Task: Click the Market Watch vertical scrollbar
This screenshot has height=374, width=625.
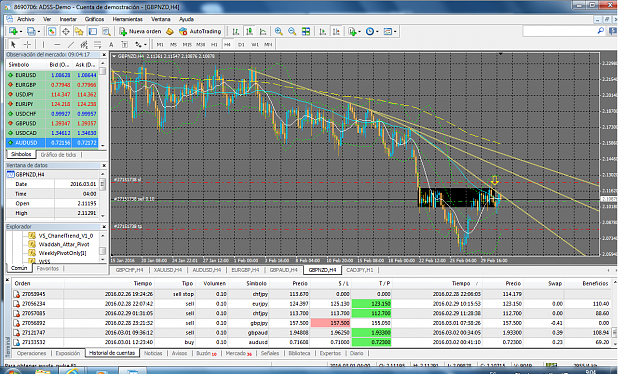Action: (103, 104)
